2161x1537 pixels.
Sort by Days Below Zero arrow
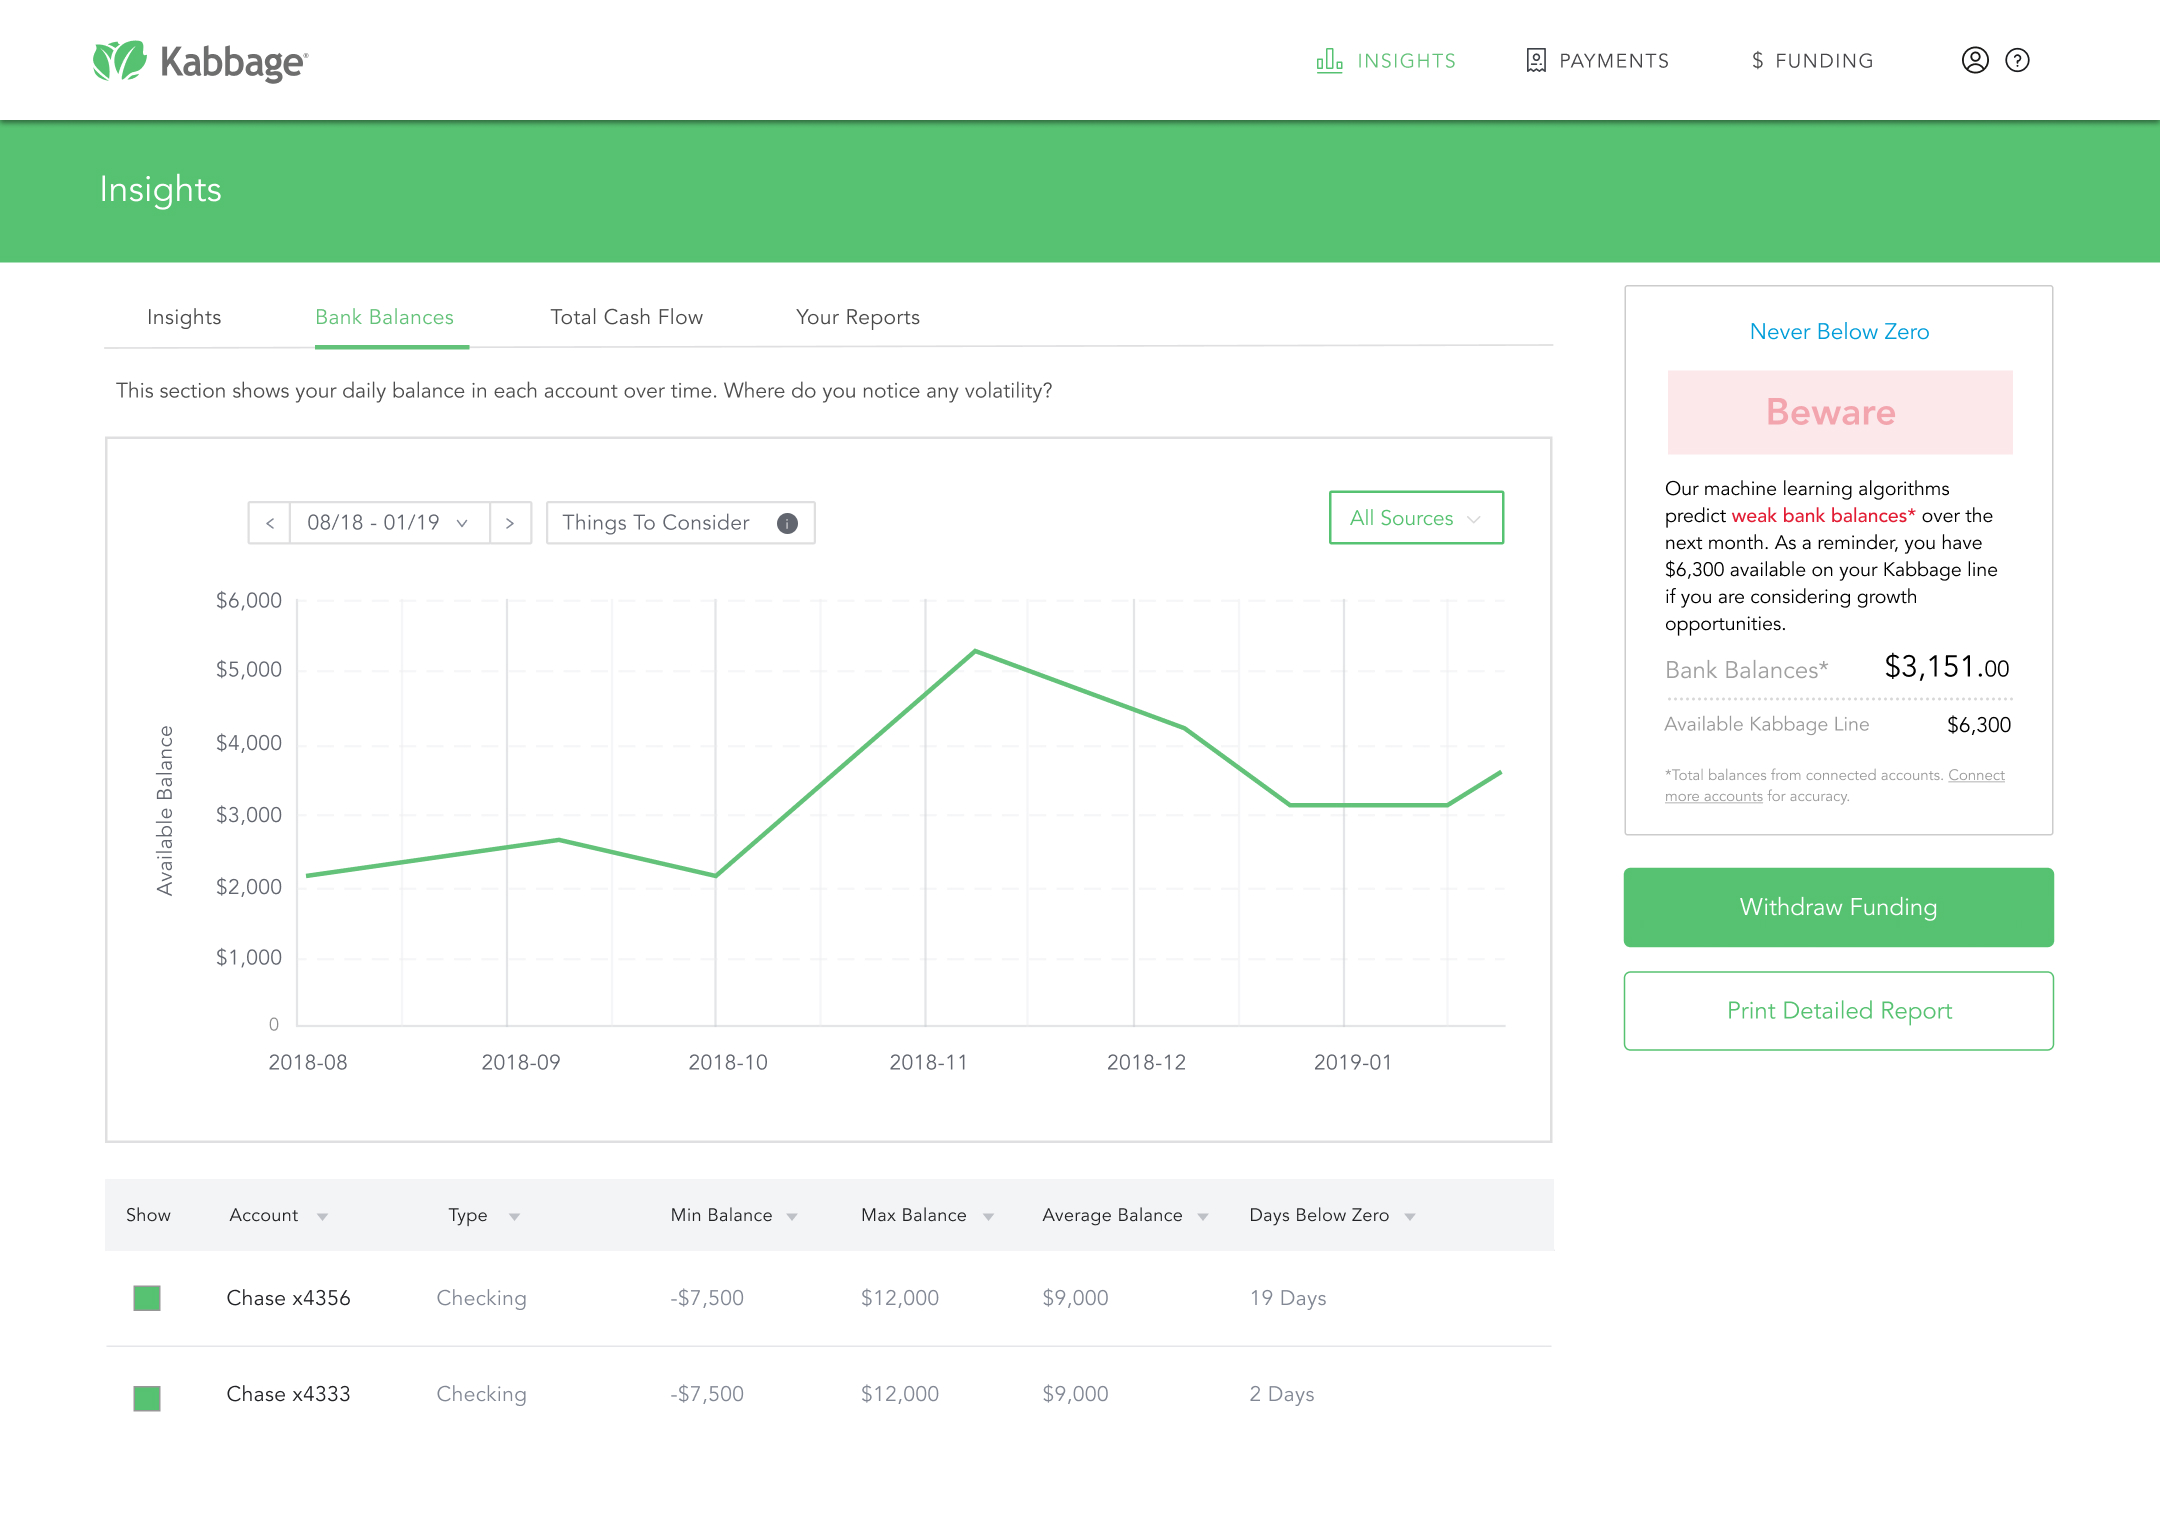[x=1409, y=1217]
